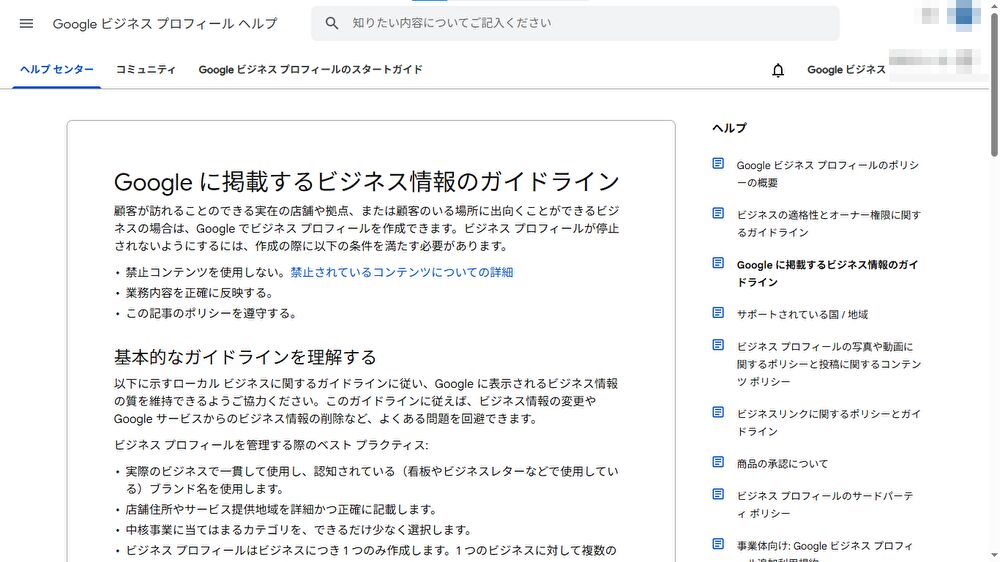Open 事業体向け Google ビジネス プロフィール article
The width and height of the screenshot is (1000, 562).
(x=825, y=551)
